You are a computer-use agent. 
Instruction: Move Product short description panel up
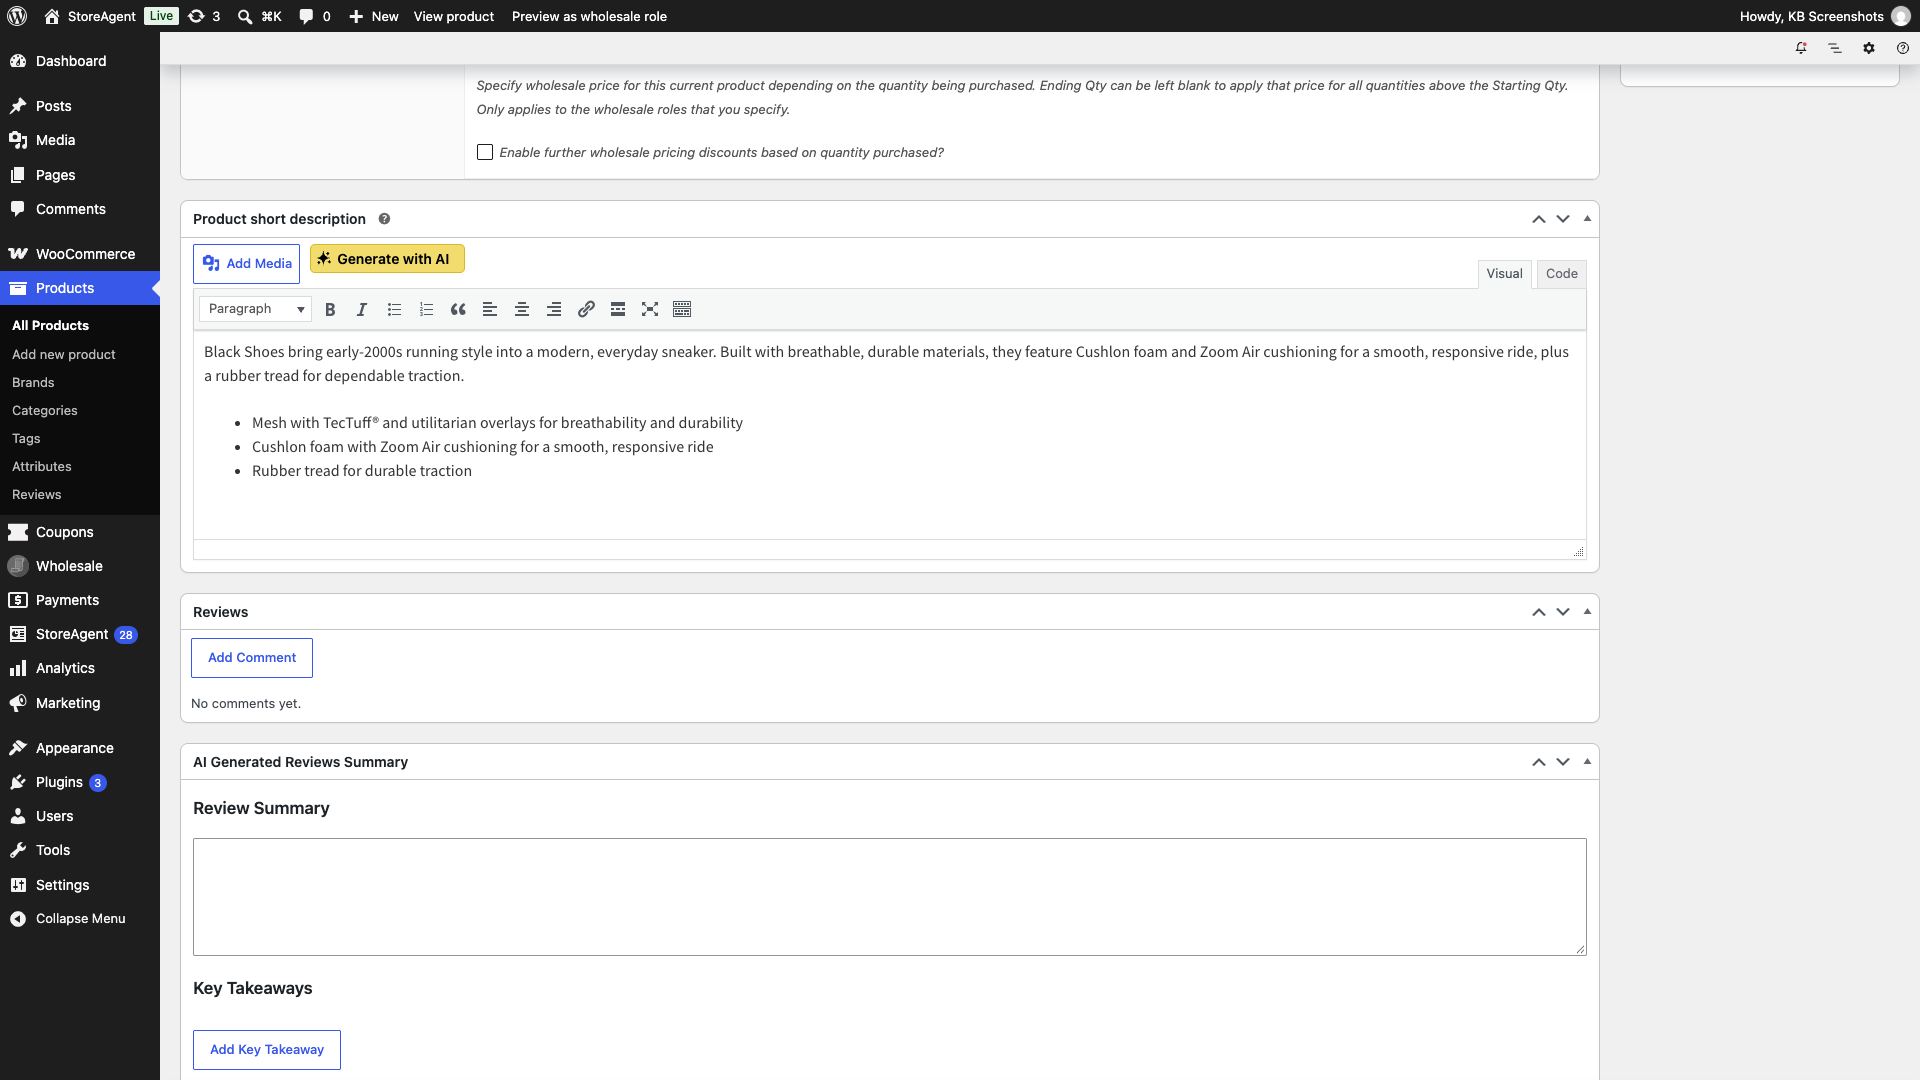pyautogui.click(x=1539, y=219)
